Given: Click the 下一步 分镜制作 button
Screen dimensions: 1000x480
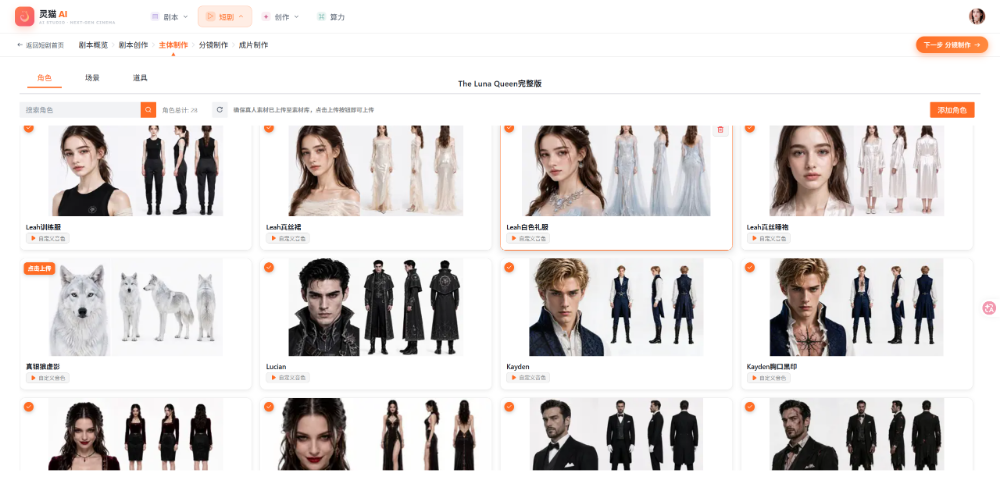Looking at the screenshot, I should point(952,45).
